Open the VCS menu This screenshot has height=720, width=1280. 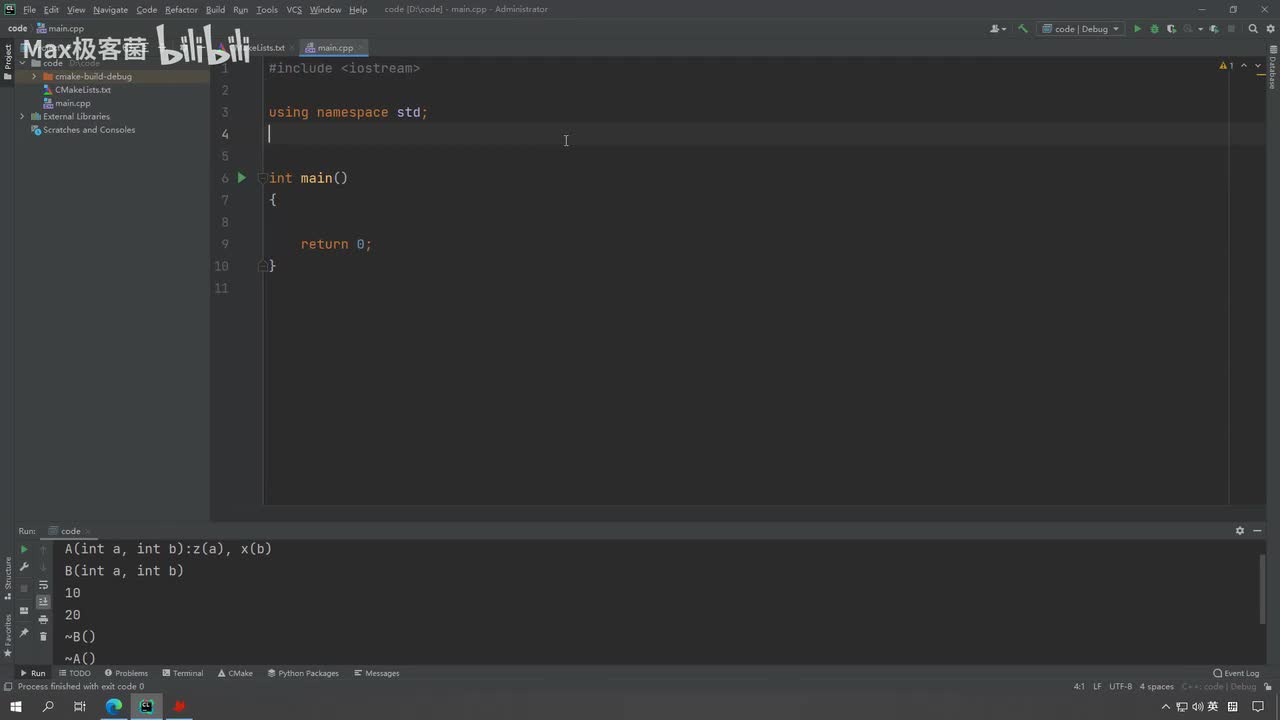294,9
